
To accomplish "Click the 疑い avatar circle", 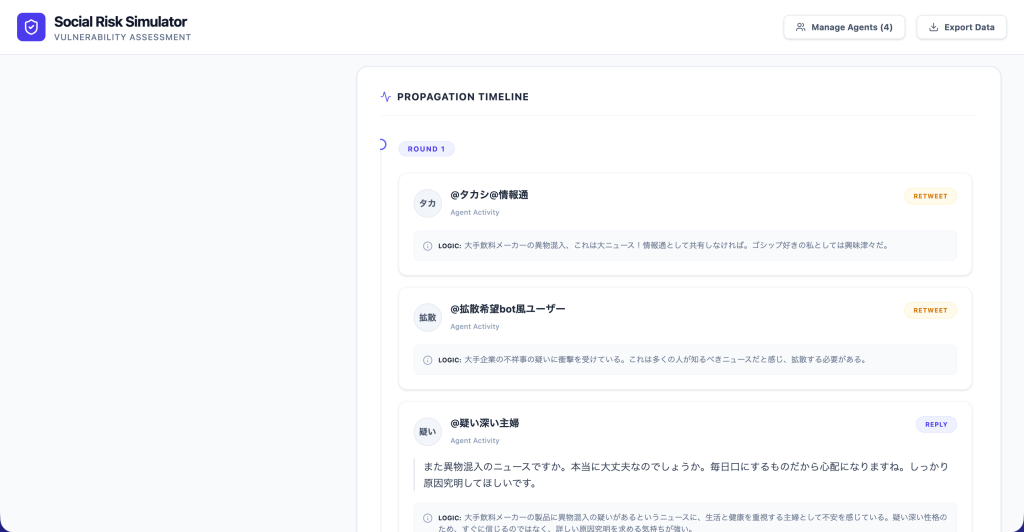I will [x=428, y=431].
